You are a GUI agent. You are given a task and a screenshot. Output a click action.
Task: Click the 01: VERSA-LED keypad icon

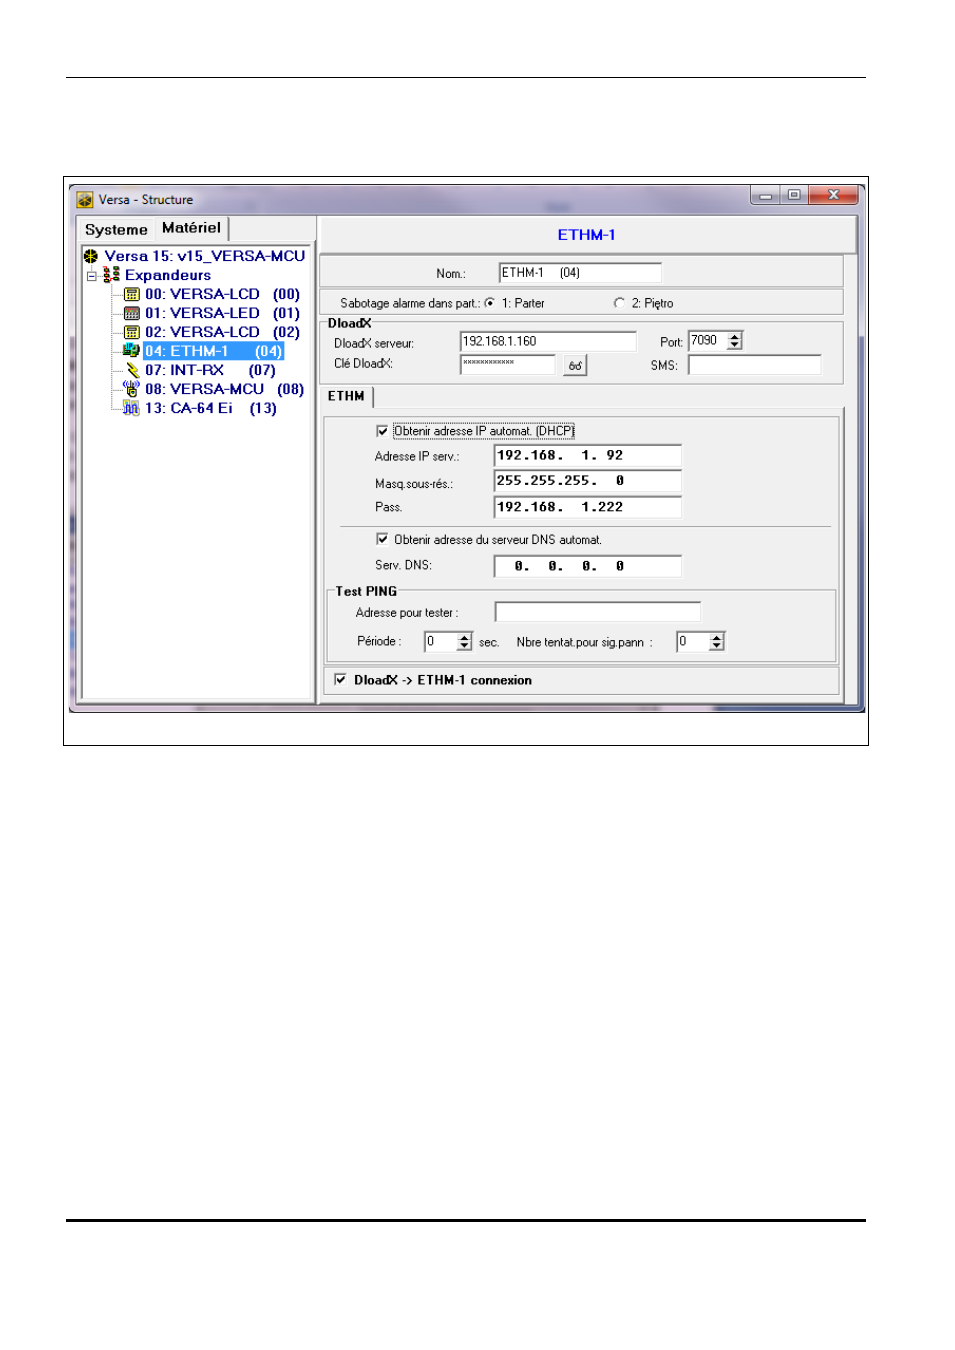[131, 313]
